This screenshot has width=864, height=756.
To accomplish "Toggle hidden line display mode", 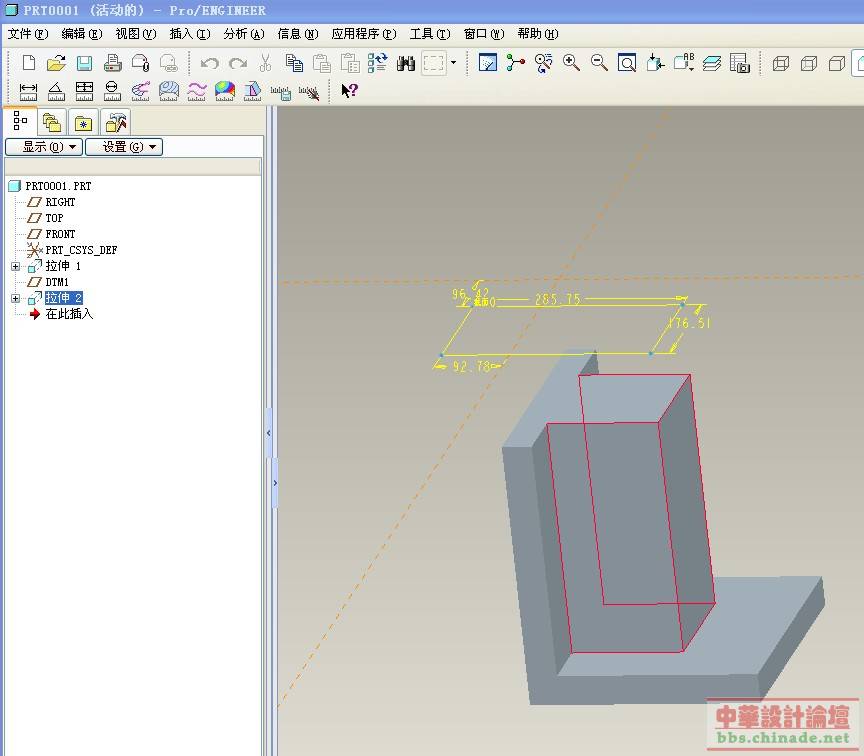I will click(x=809, y=63).
